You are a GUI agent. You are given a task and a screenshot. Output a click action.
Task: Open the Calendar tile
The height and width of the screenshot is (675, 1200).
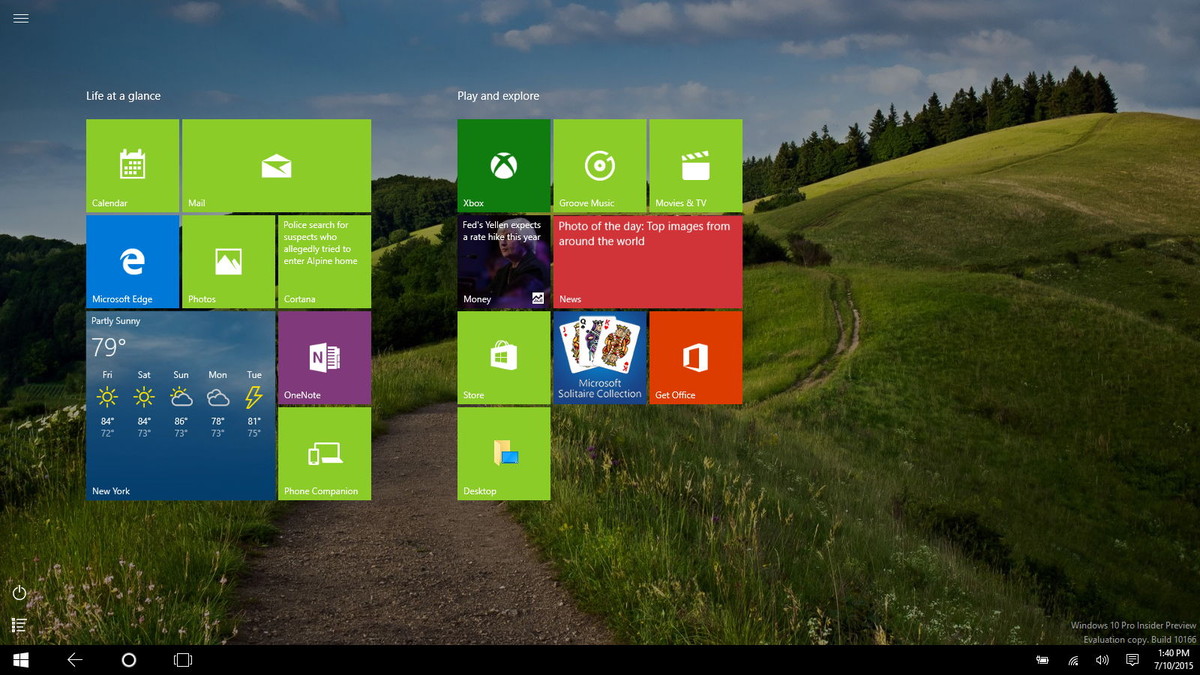pyautogui.click(x=132, y=166)
